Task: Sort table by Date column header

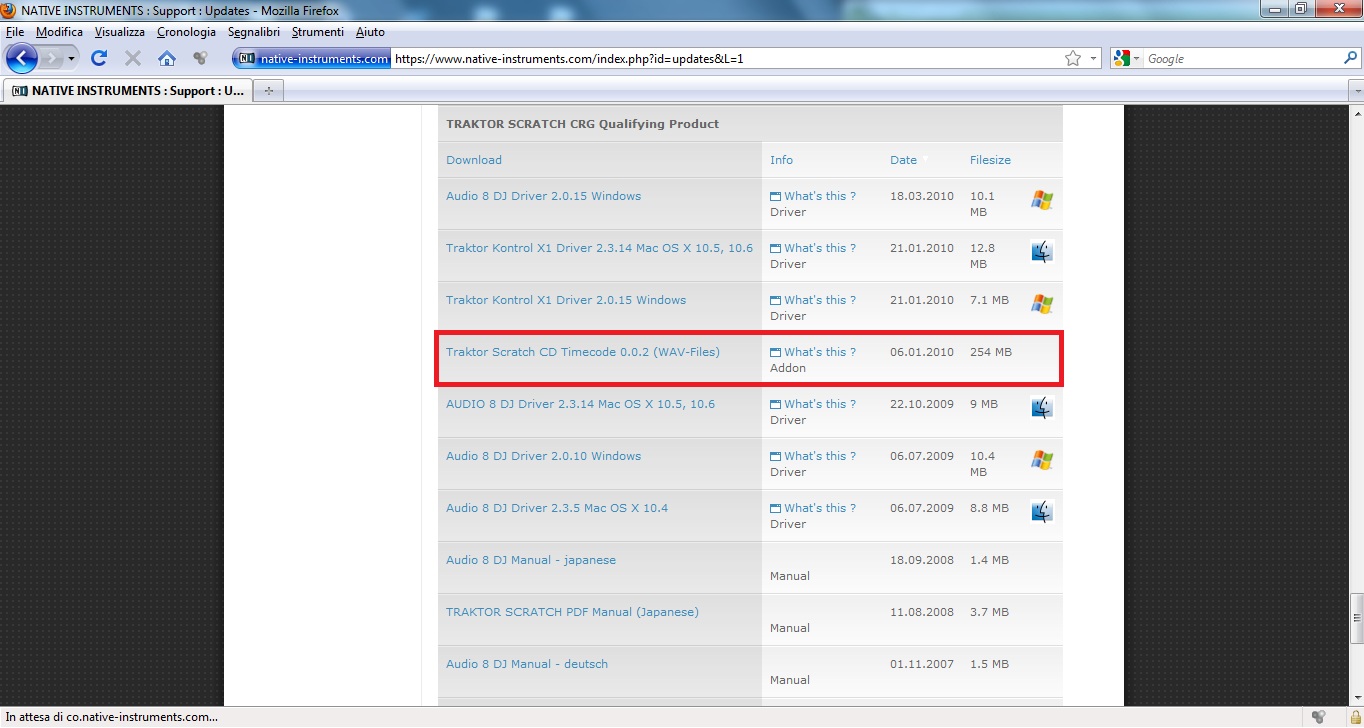Action: [903, 160]
